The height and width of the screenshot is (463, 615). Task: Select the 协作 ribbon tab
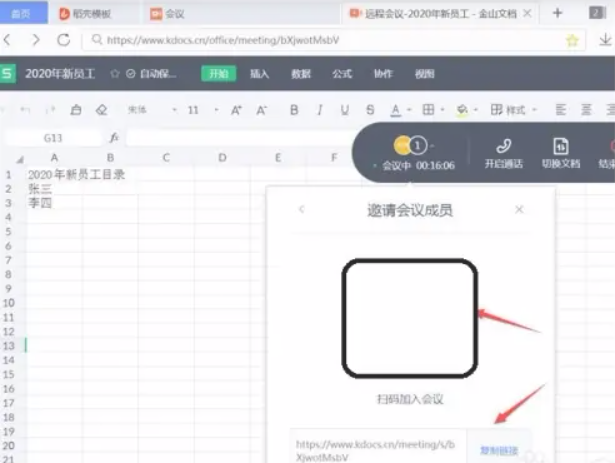tap(383, 74)
